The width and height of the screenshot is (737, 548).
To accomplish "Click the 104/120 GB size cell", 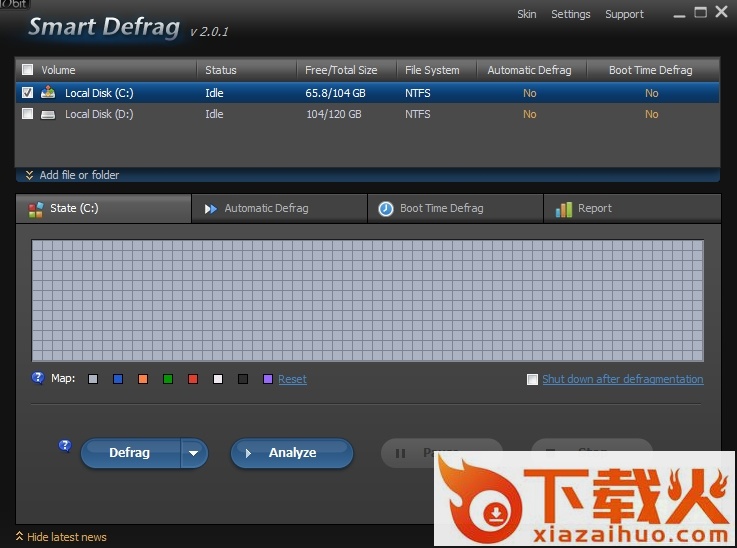I will pos(334,114).
